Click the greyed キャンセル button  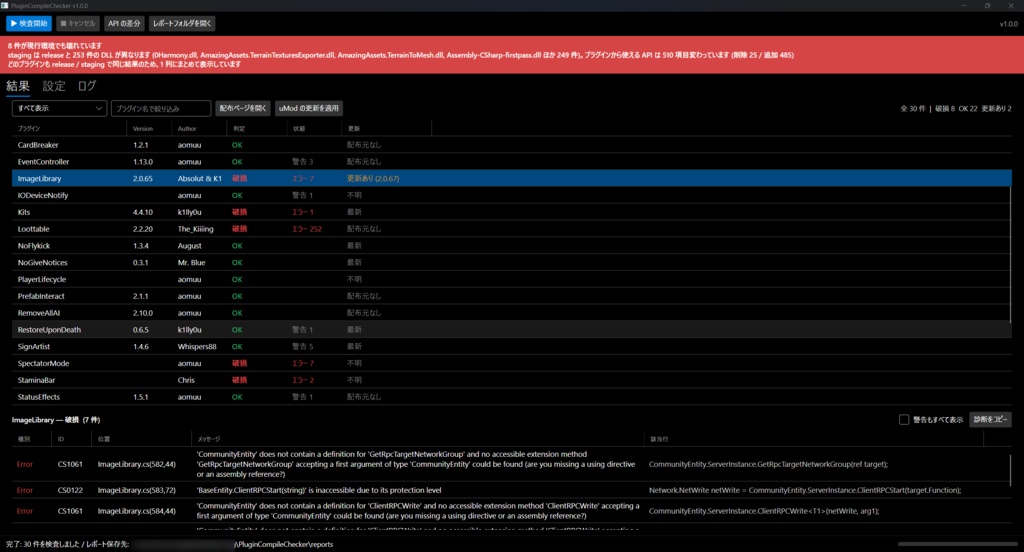click(x=78, y=24)
